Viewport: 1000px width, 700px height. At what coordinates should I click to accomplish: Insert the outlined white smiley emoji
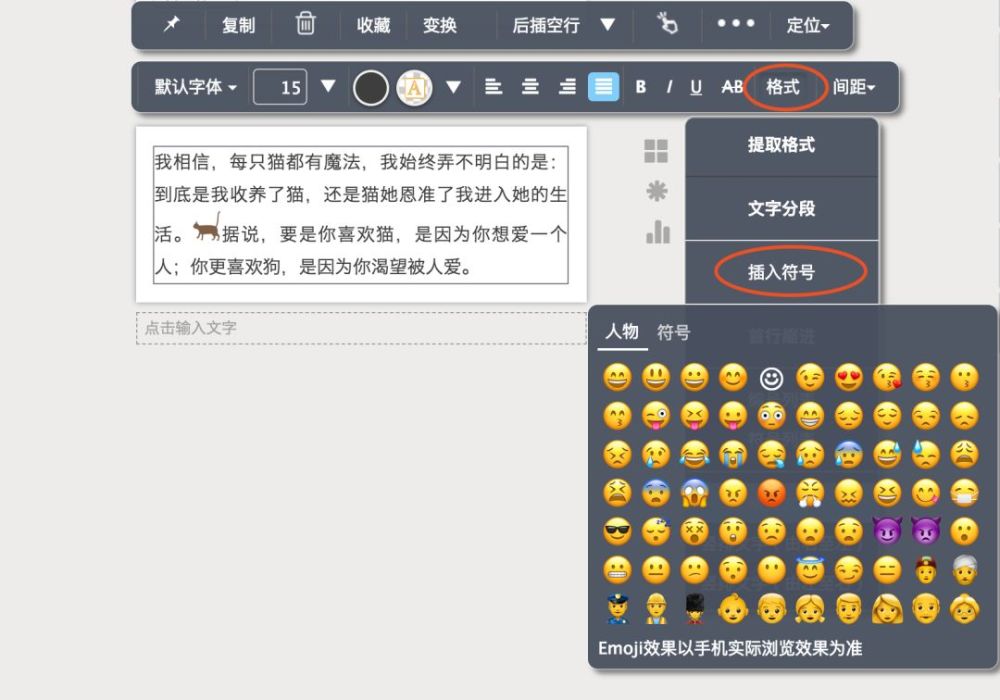coord(771,378)
